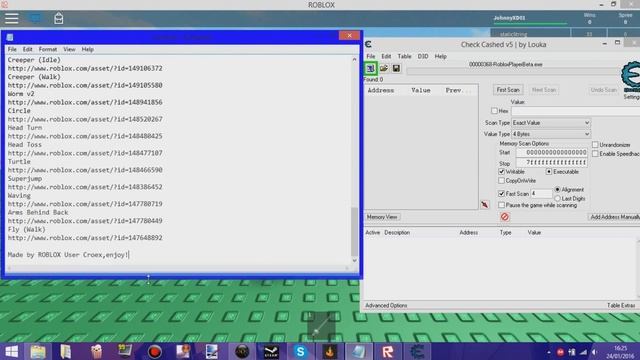Click the red no-entry clear list icon

[x=505, y=217]
